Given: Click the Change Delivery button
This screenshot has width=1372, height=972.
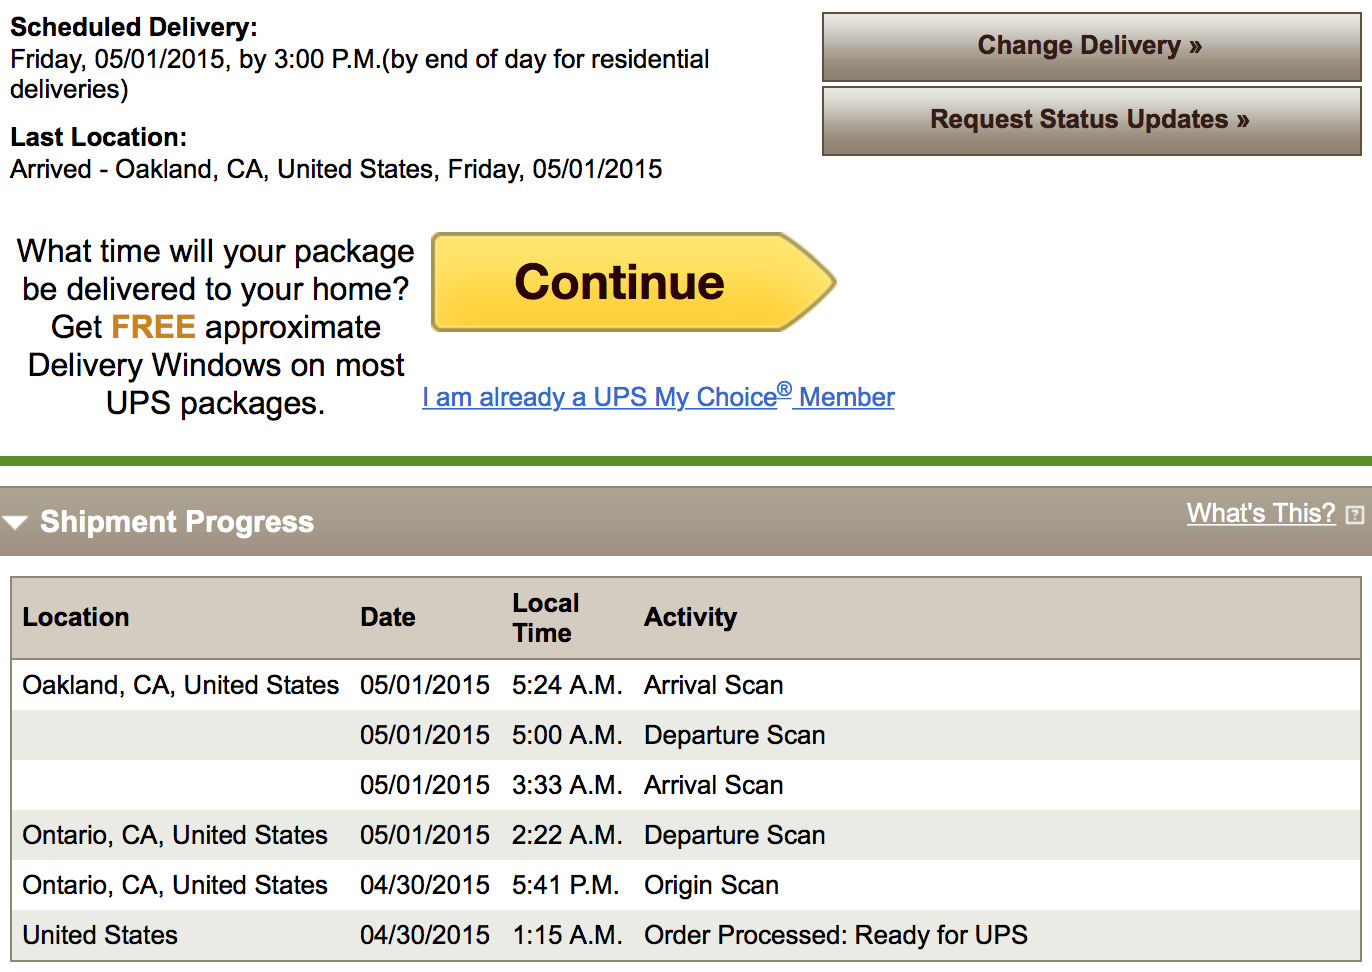Looking at the screenshot, I should click(x=1090, y=46).
